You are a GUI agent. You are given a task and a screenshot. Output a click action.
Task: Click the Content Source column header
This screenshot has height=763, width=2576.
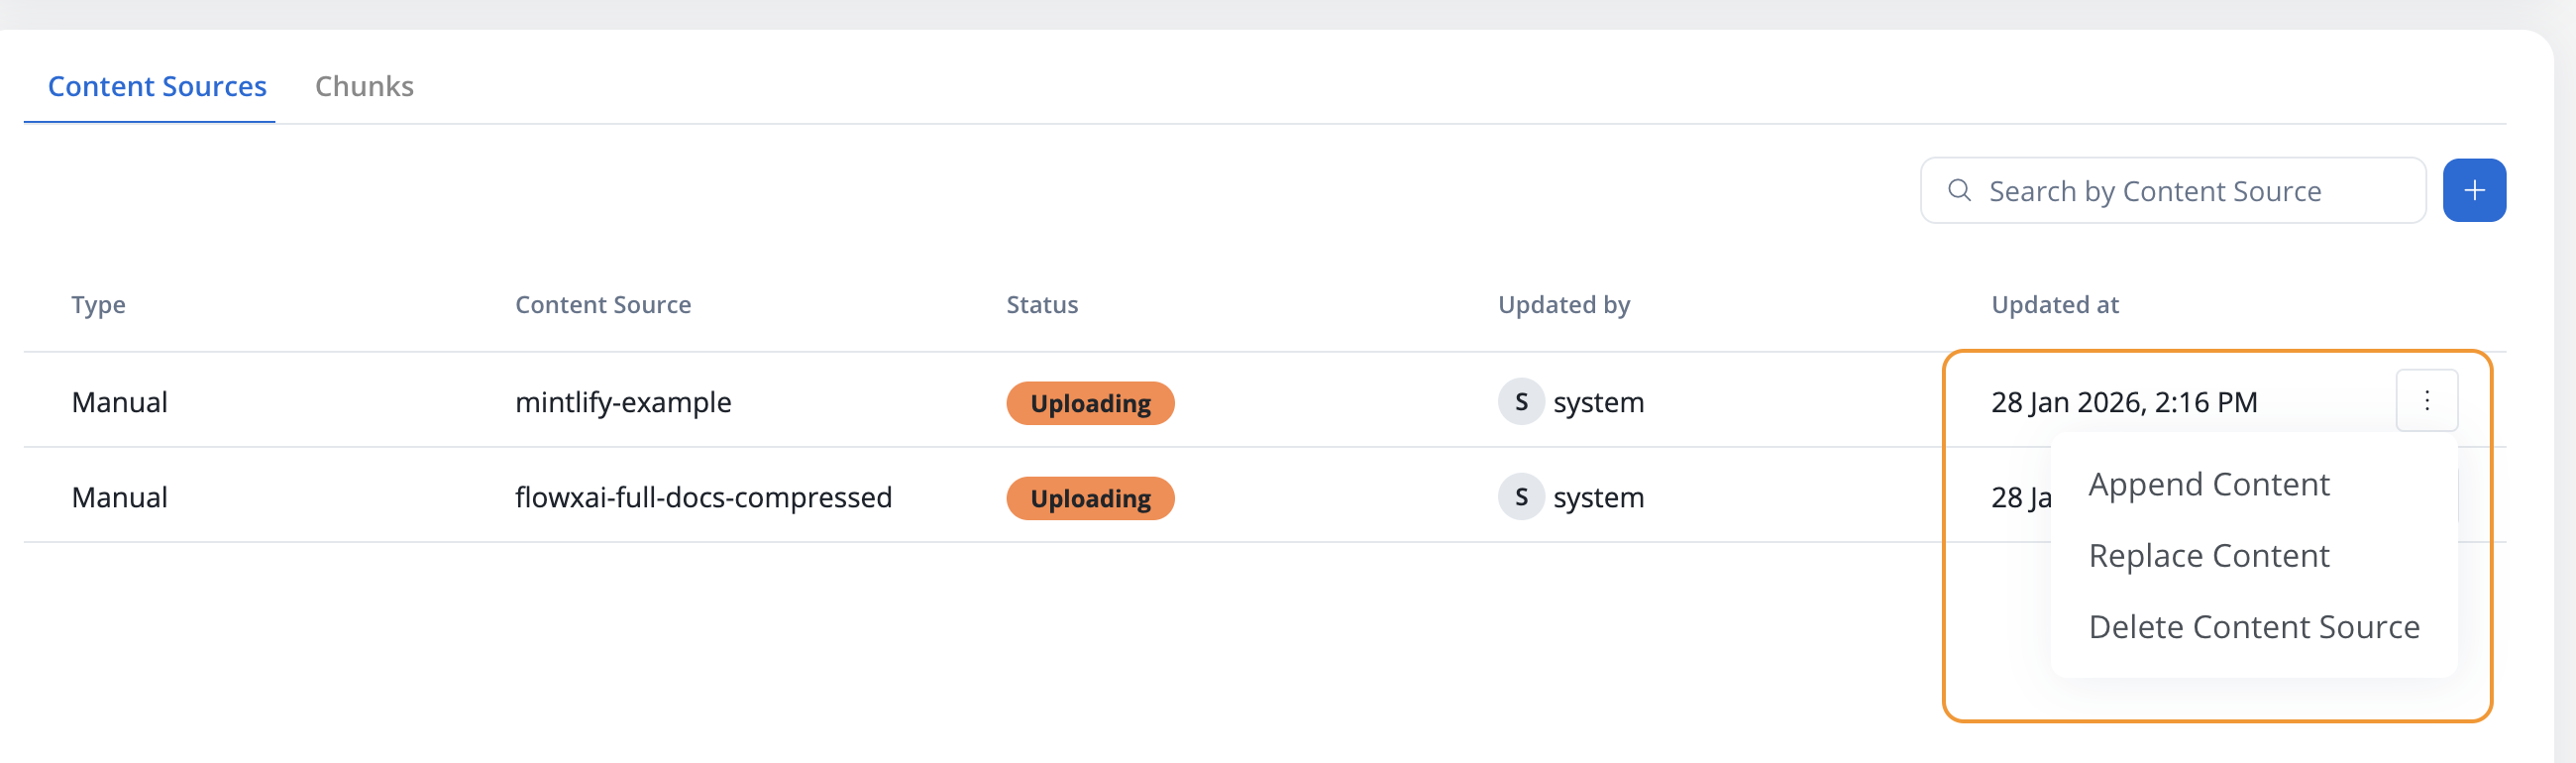603,305
